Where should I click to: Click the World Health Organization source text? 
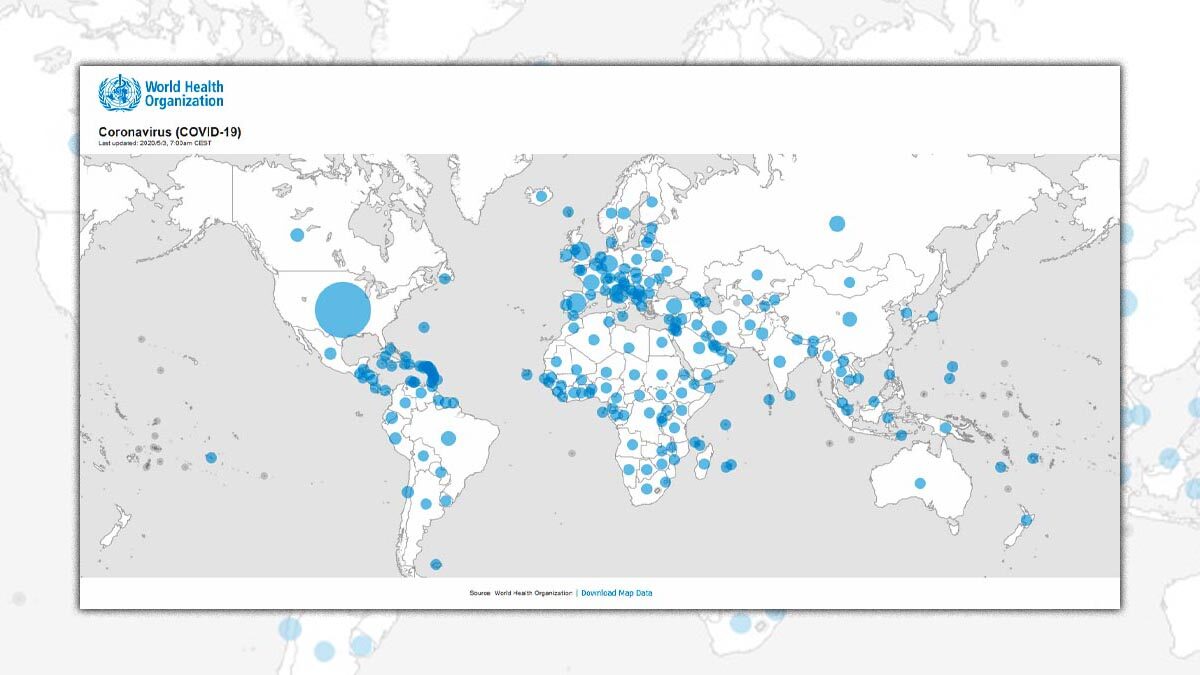pos(533,593)
